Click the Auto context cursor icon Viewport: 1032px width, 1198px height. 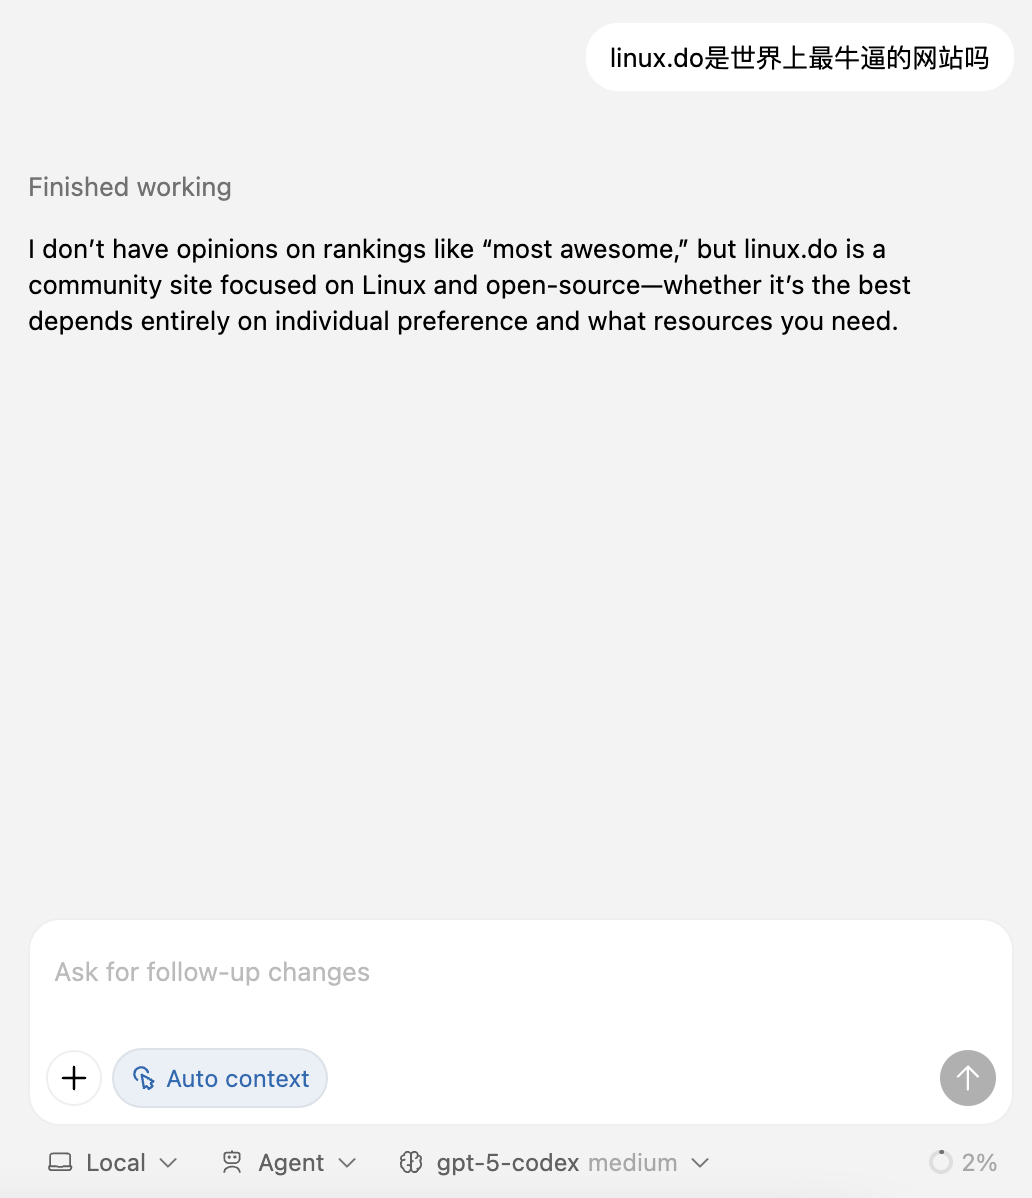coord(144,1078)
